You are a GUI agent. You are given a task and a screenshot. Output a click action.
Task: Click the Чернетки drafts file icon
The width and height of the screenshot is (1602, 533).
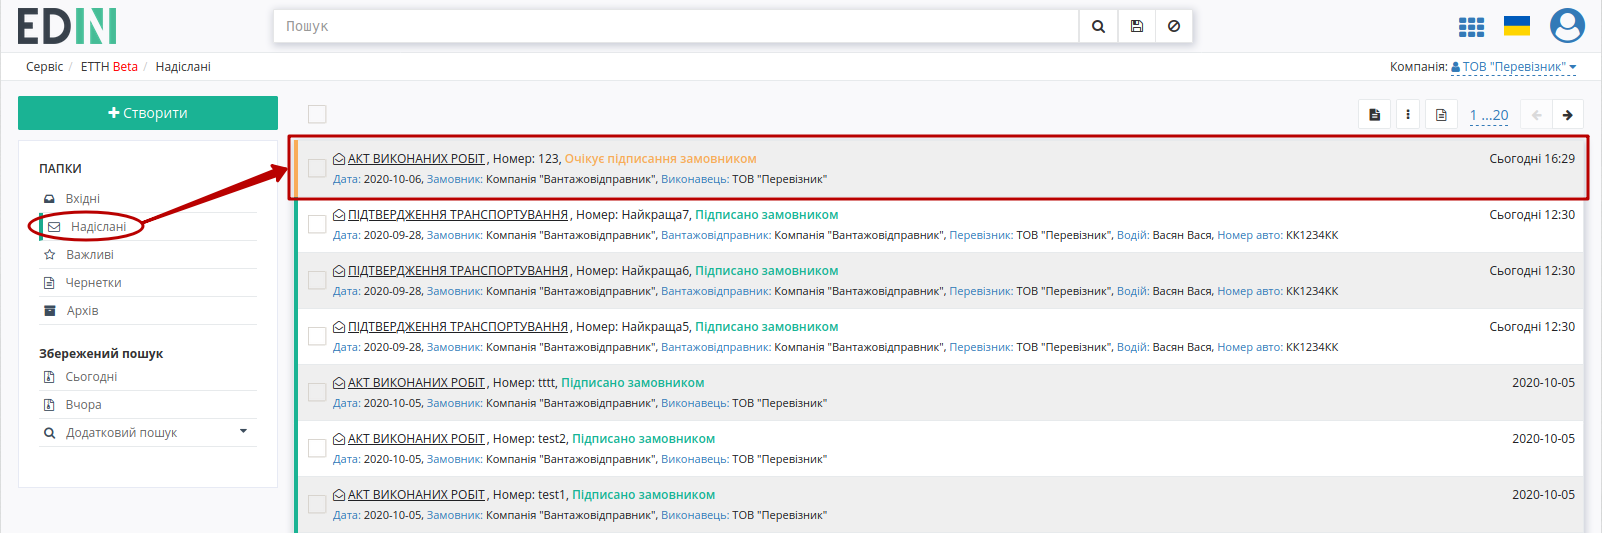coord(49,283)
